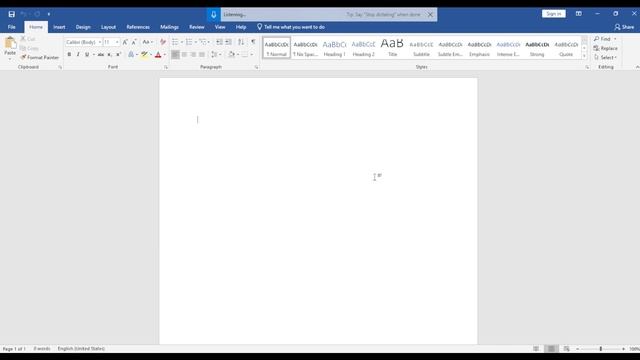The image size is (640, 360).
Task: Open font color dropdown arrow
Action: click(164, 55)
